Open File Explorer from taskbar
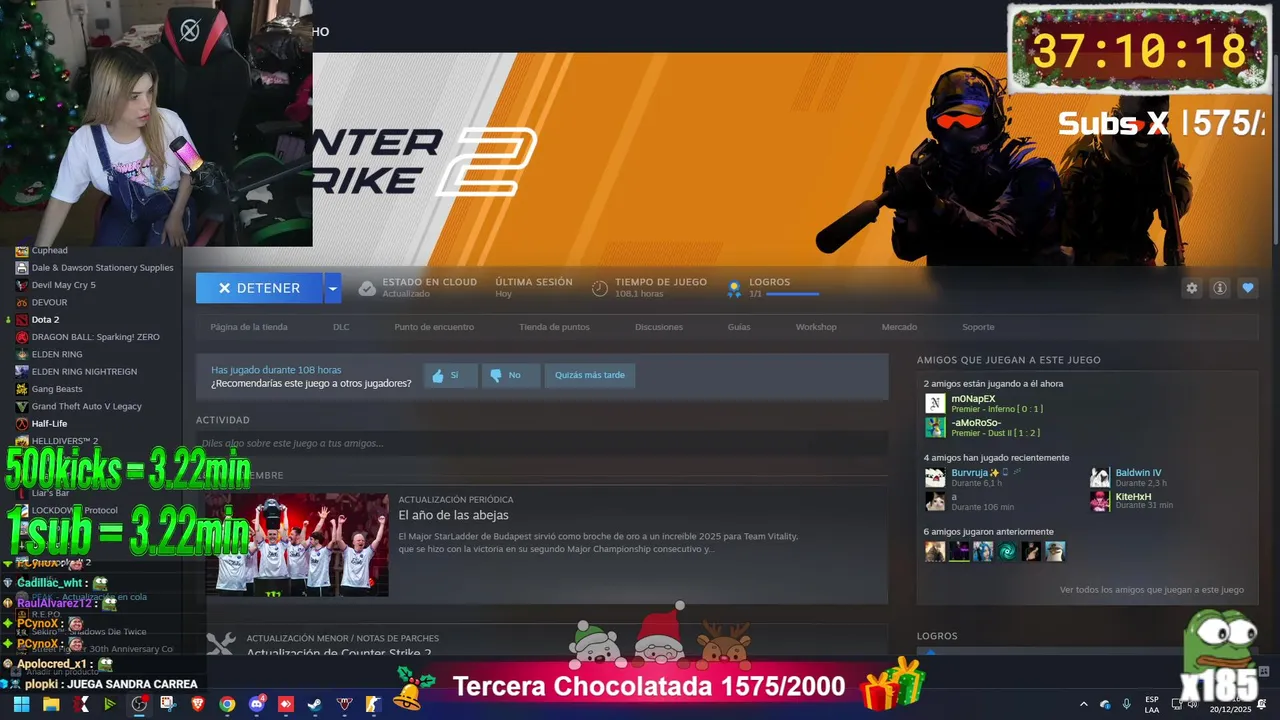The height and width of the screenshot is (720, 1280). (x=51, y=704)
